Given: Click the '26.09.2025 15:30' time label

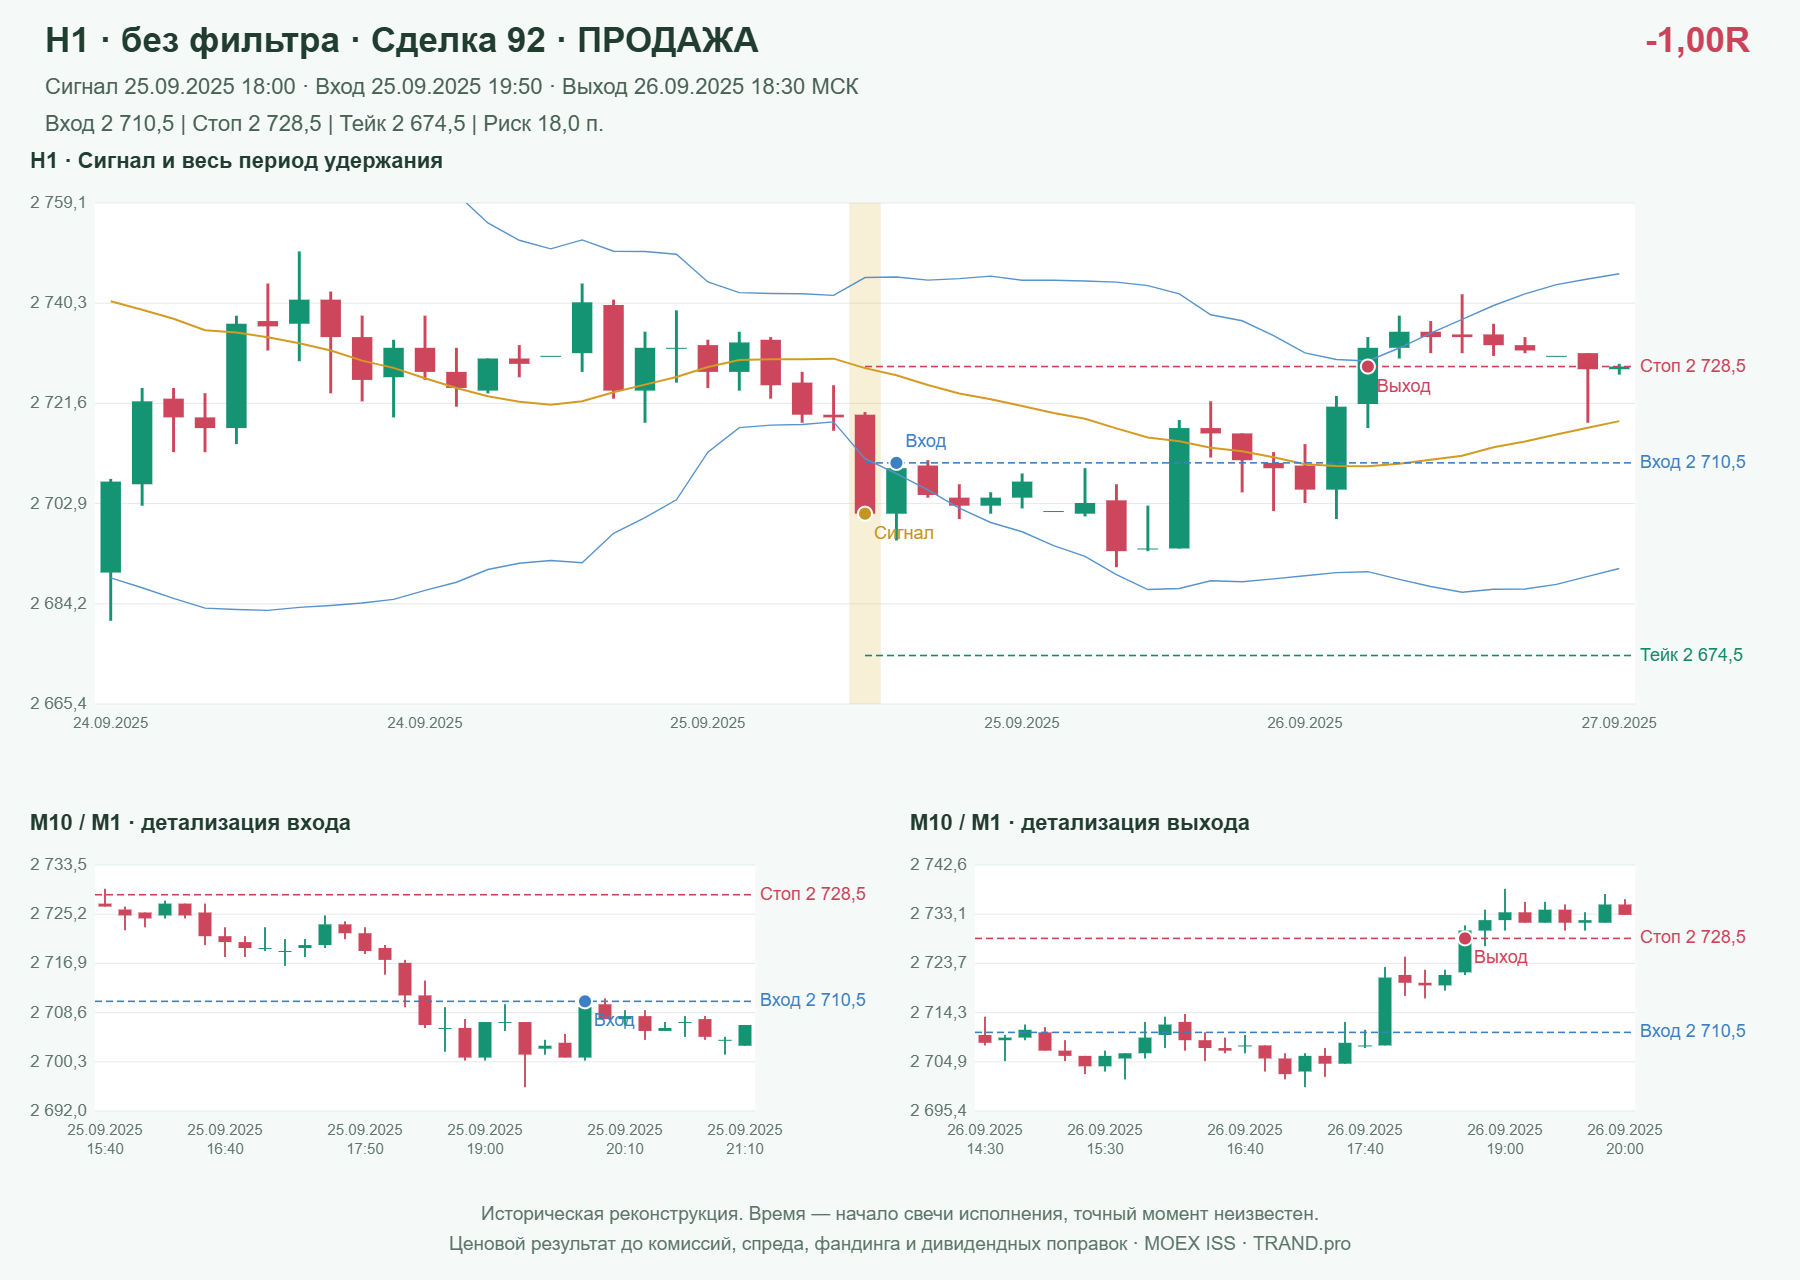Looking at the screenshot, I should point(1105,1139).
